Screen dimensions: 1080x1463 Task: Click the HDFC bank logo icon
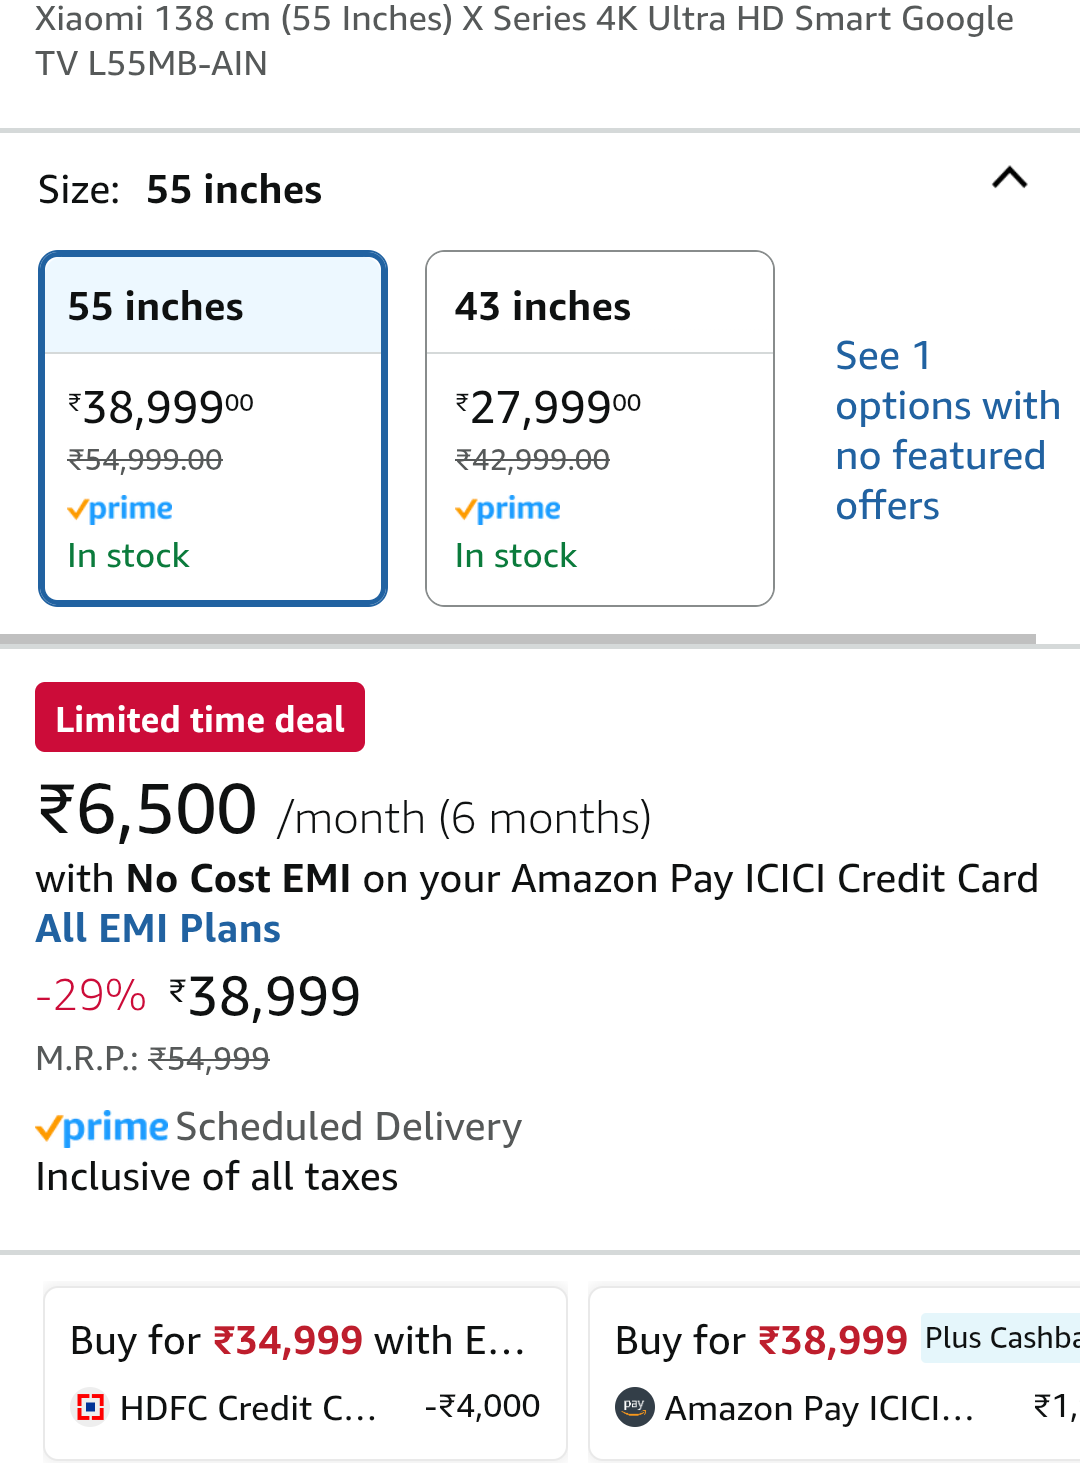91,1407
